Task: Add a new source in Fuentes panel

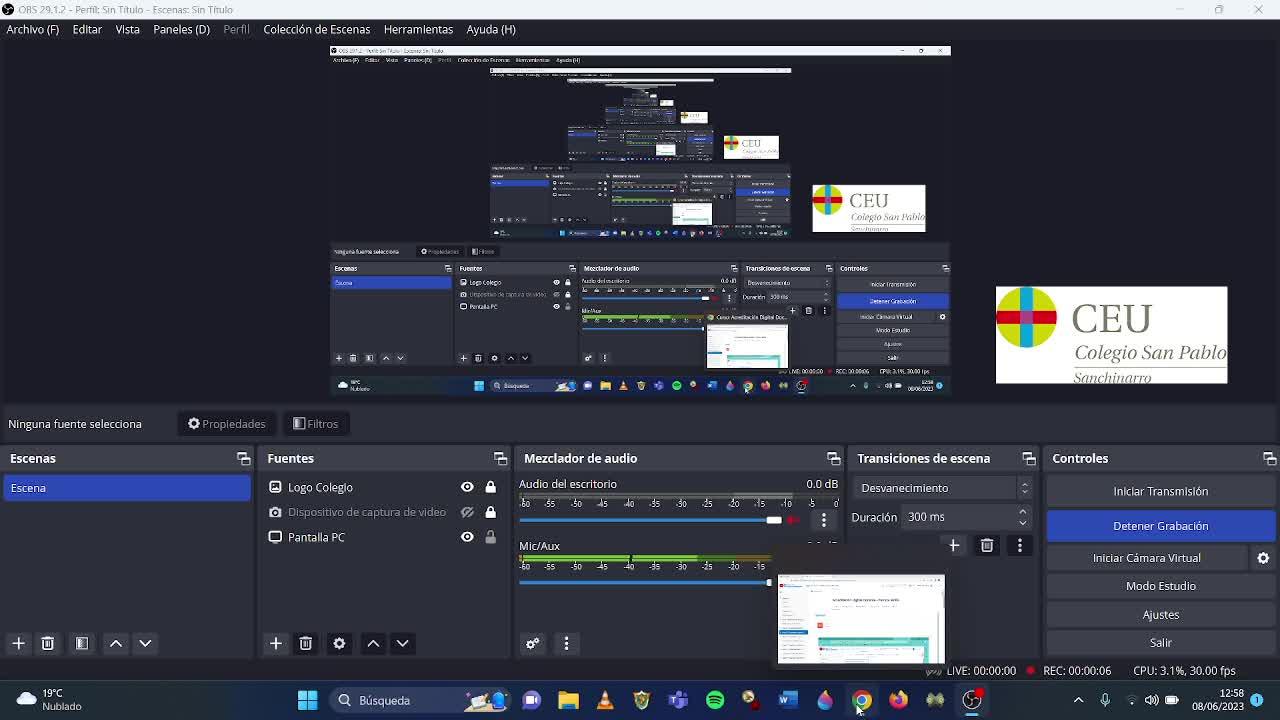Action: click(276, 643)
